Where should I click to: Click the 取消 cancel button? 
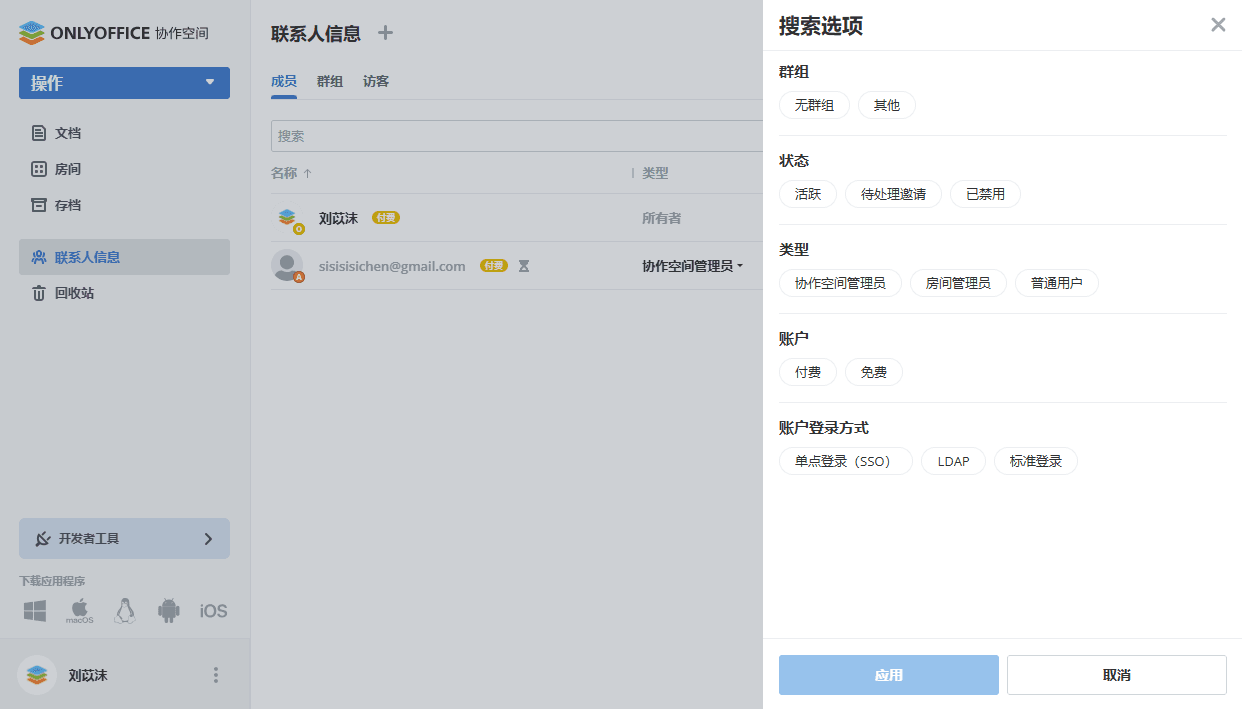point(1117,675)
